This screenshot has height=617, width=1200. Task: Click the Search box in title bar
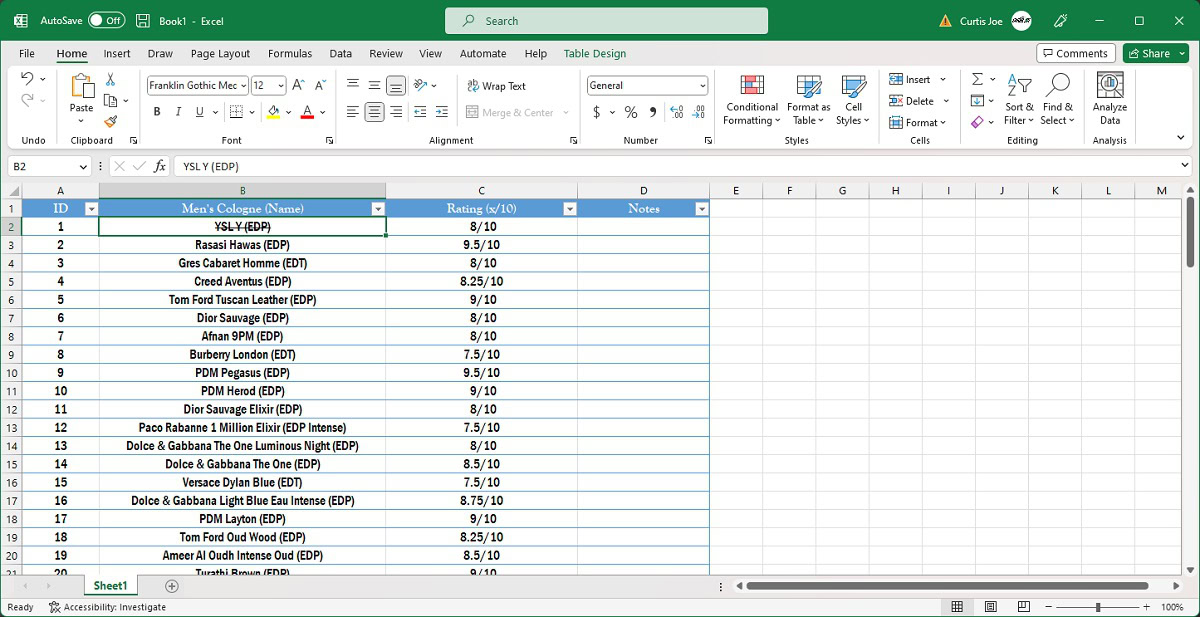(x=606, y=21)
